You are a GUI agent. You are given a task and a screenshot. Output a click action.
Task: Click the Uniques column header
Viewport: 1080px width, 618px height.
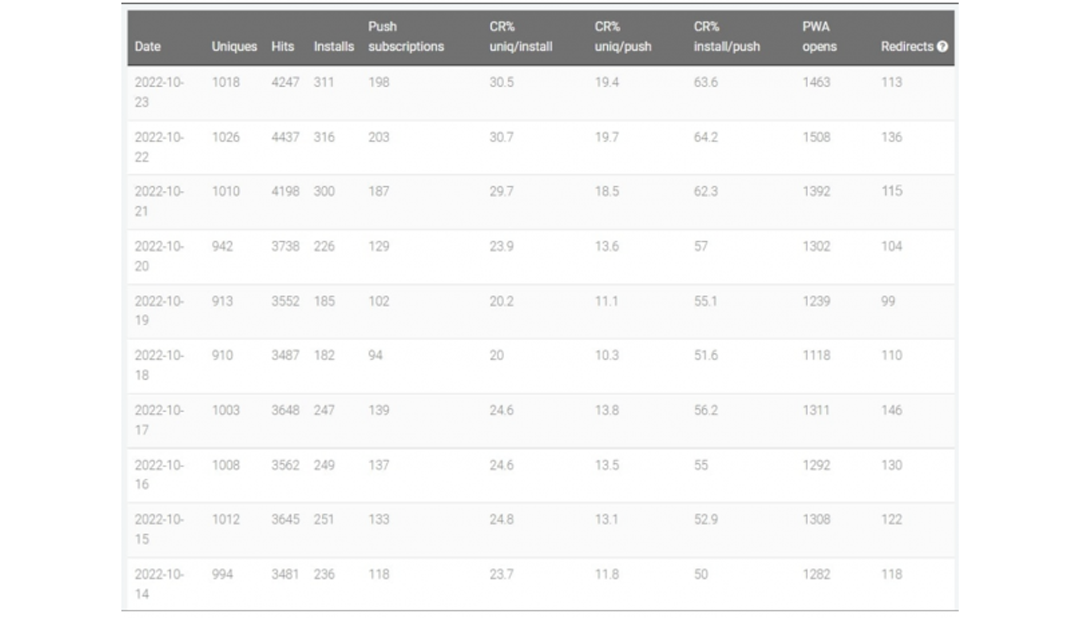point(234,47)
